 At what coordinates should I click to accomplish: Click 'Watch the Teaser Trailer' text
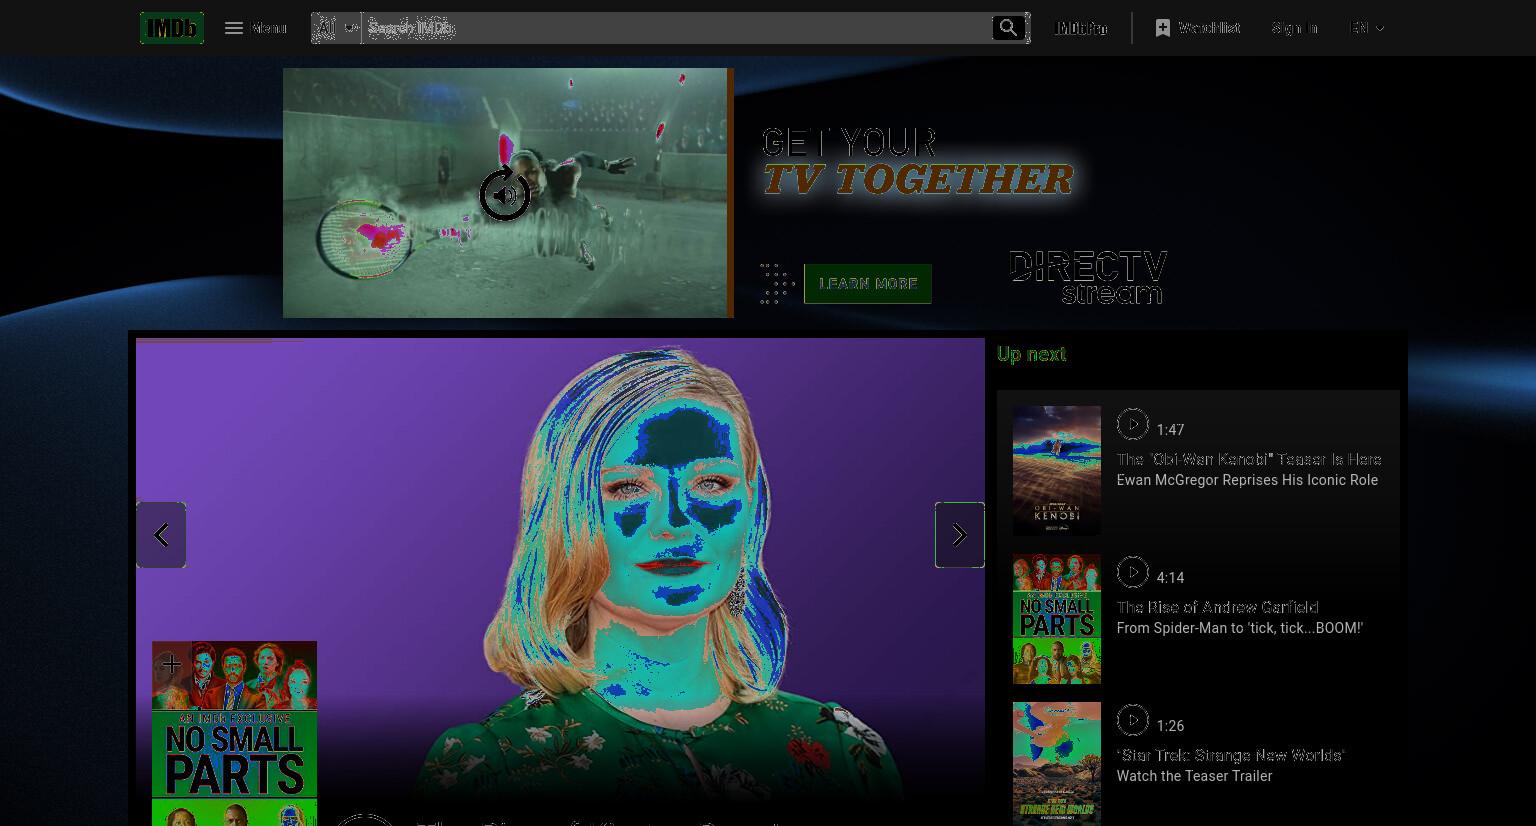pyautogui.click(x=1194, y=776)
